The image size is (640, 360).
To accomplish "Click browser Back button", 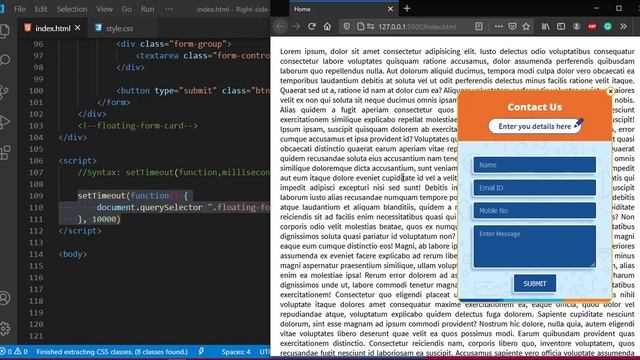I will point(280,27).
